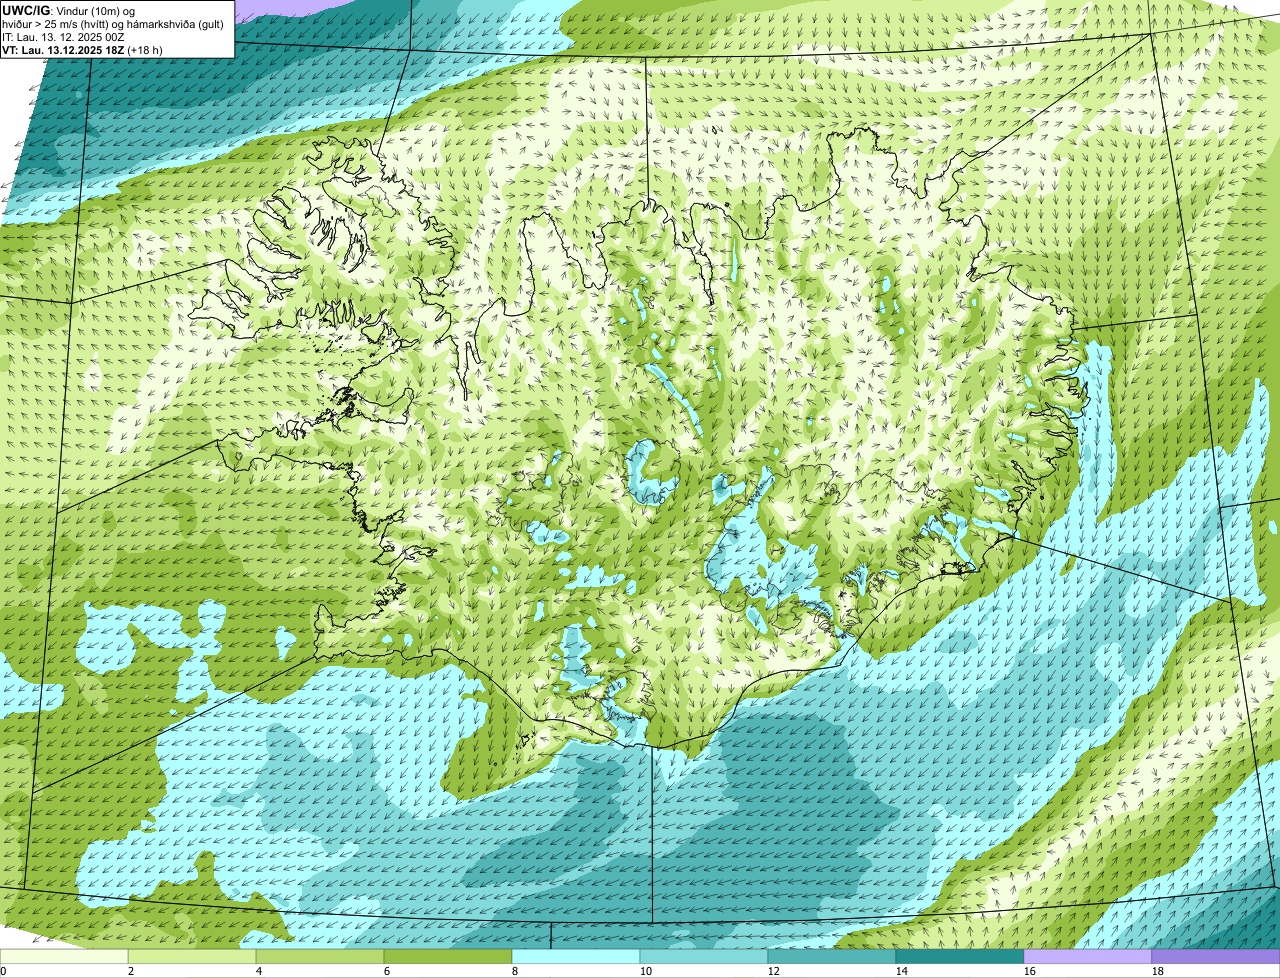
Task: Click the 4–6 m/s green legend swatch
Action: (320, 956)
